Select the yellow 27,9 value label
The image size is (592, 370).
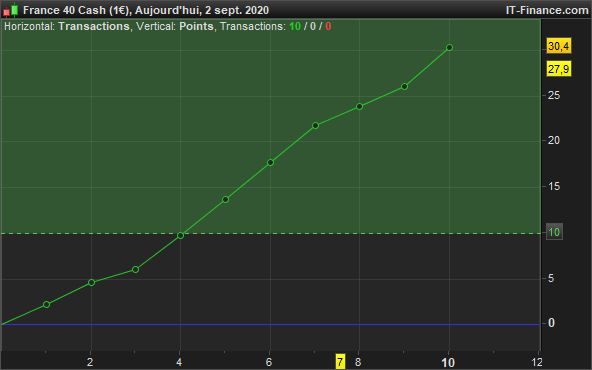pyautogui.click(x=559, y=69)
